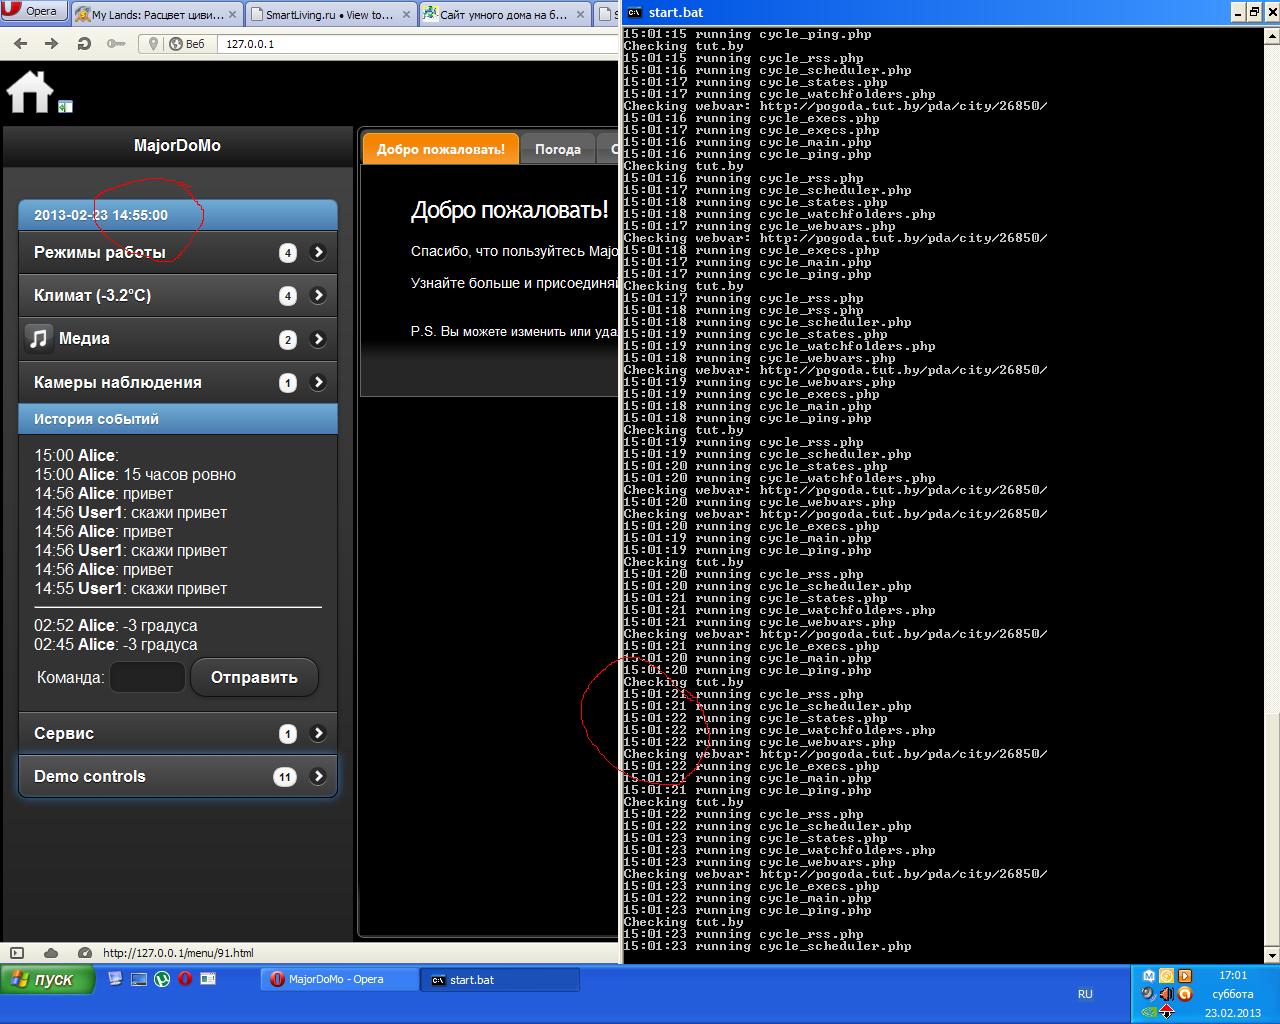The height and width of the screenshot is (1024, 1280).
Task: Switch to the Погода tab
Action: [x=557, y=148]
